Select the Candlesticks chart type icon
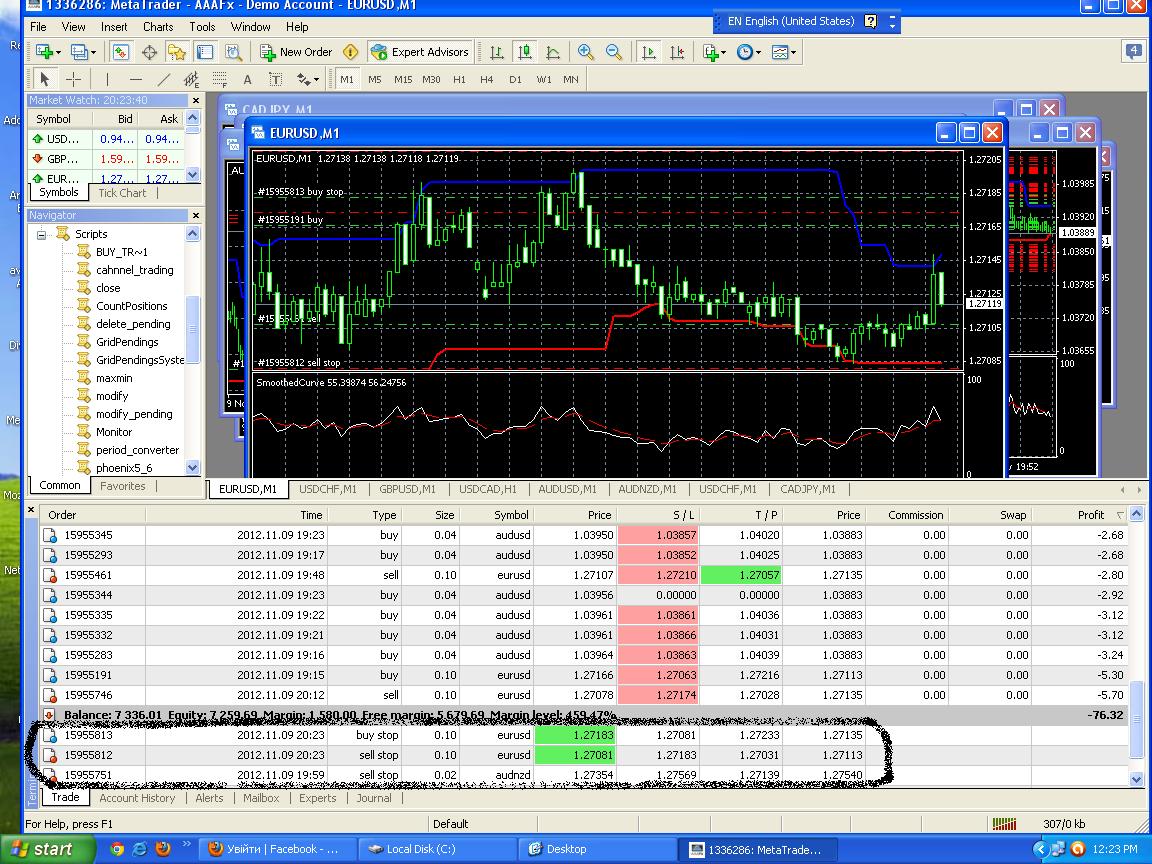The image size is (1152, 864). click(525, 52)
